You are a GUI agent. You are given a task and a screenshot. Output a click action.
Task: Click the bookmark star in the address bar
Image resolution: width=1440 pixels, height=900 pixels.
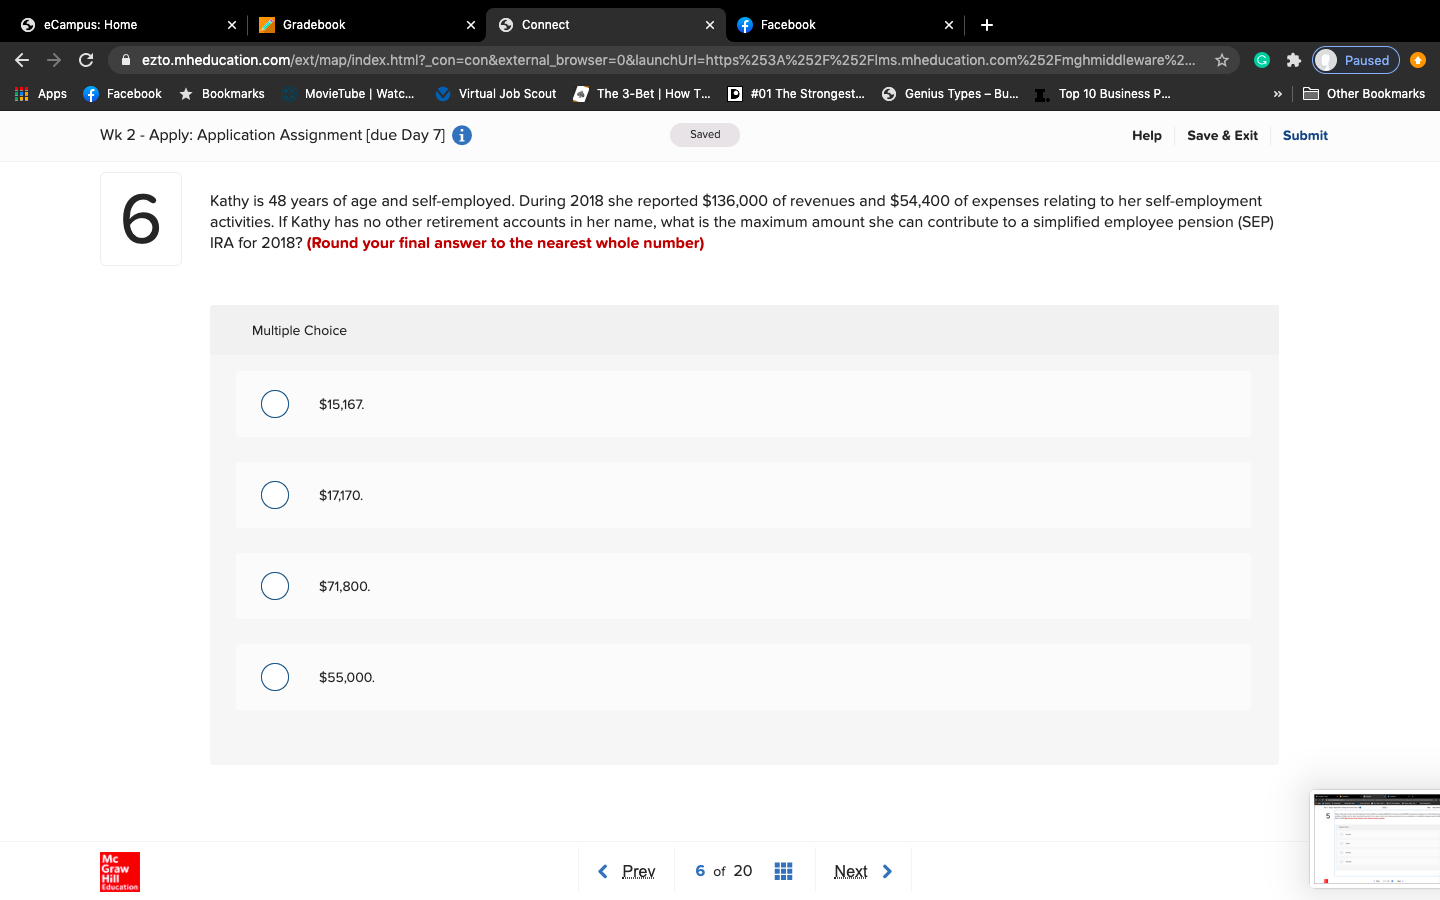point(1221,60)
